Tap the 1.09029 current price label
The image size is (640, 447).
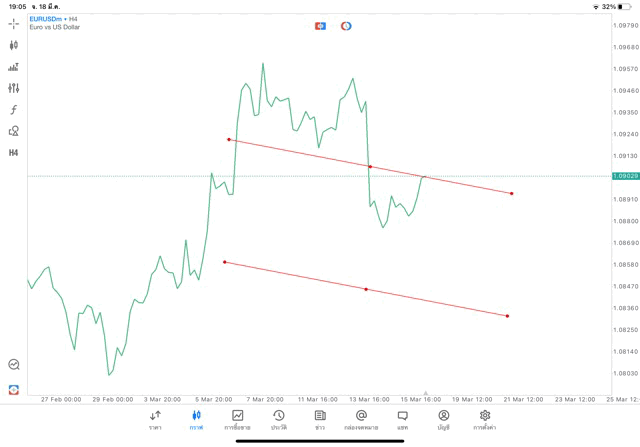pyautogui.click(x=625, y=176)
